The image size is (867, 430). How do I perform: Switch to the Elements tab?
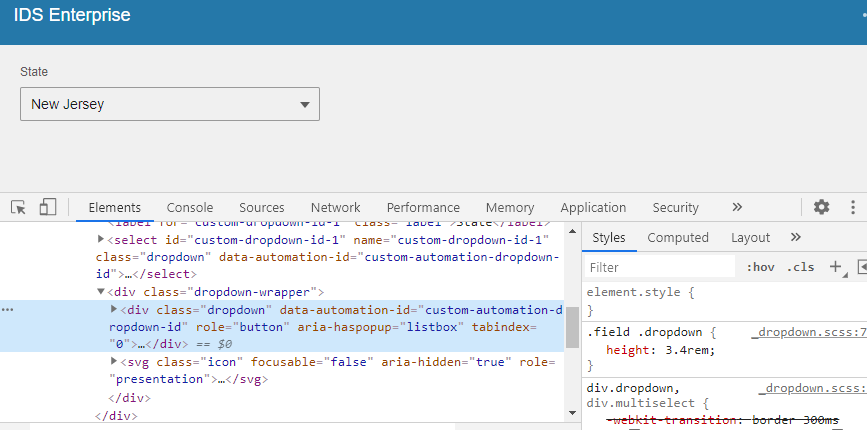click(114, 208)
